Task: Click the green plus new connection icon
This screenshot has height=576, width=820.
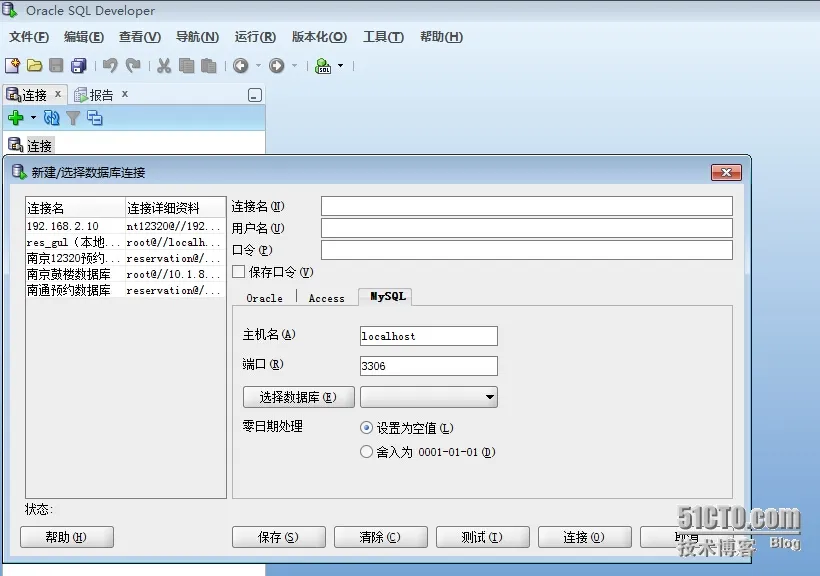Action: tap(16, 118)
